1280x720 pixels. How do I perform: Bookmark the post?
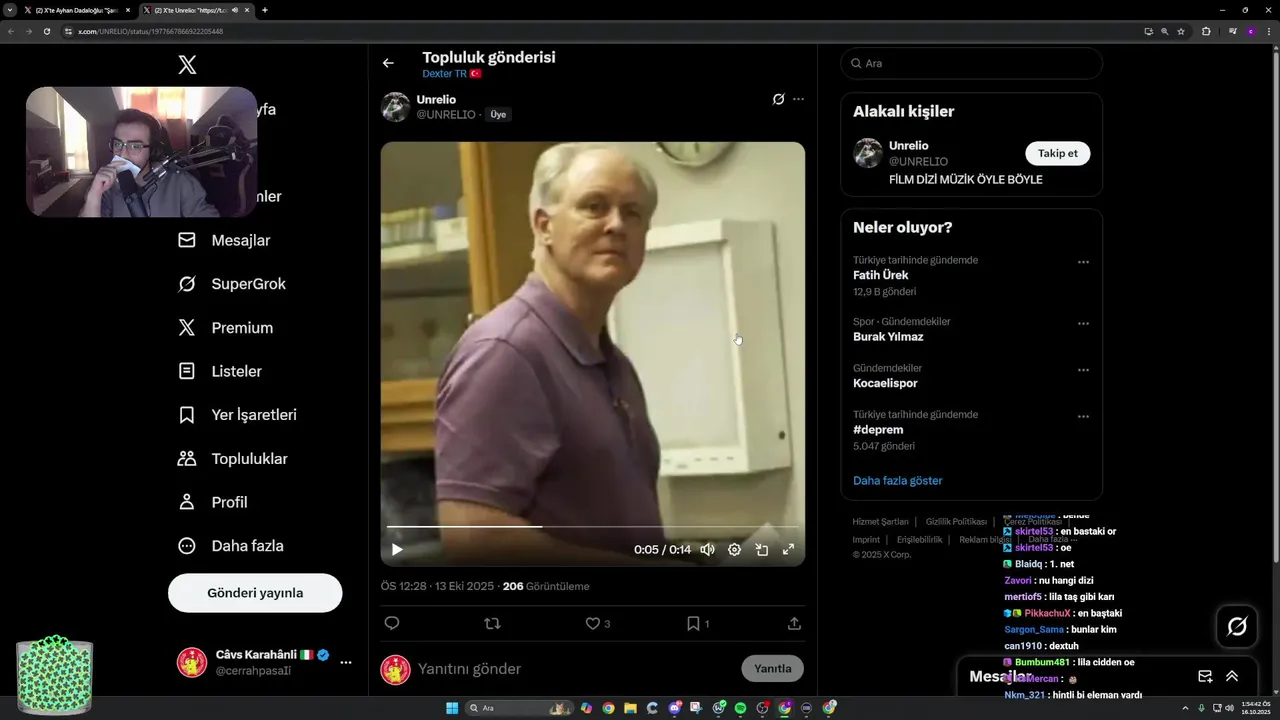[692, 623]
